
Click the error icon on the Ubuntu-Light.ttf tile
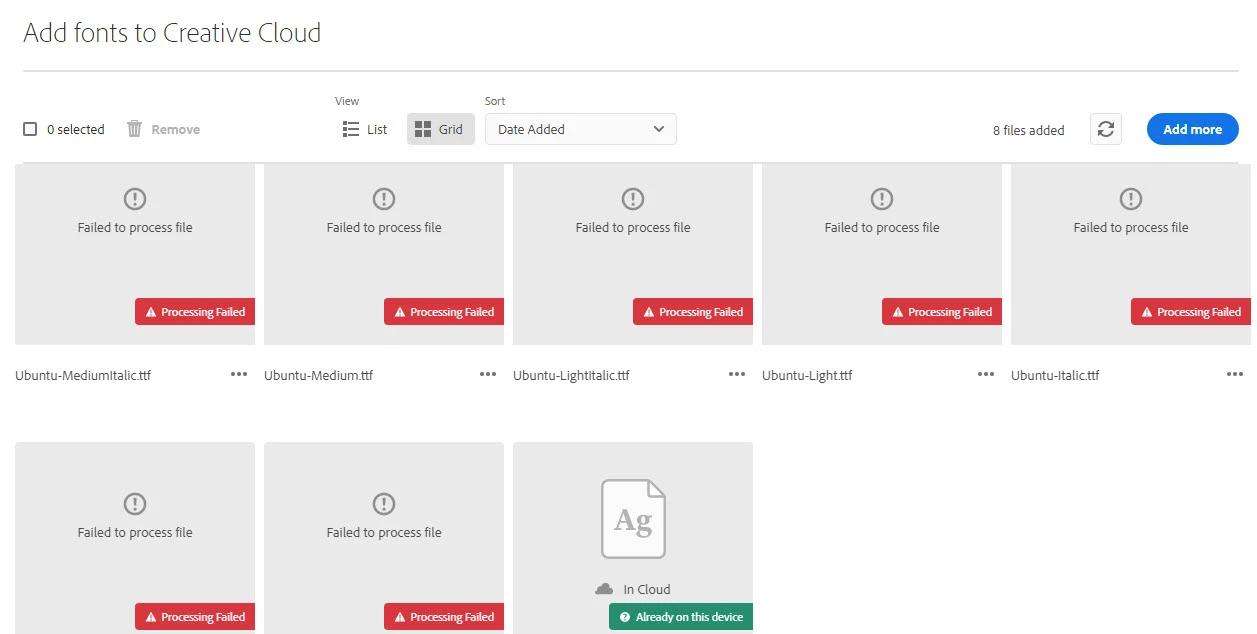(x=882, y=199)
